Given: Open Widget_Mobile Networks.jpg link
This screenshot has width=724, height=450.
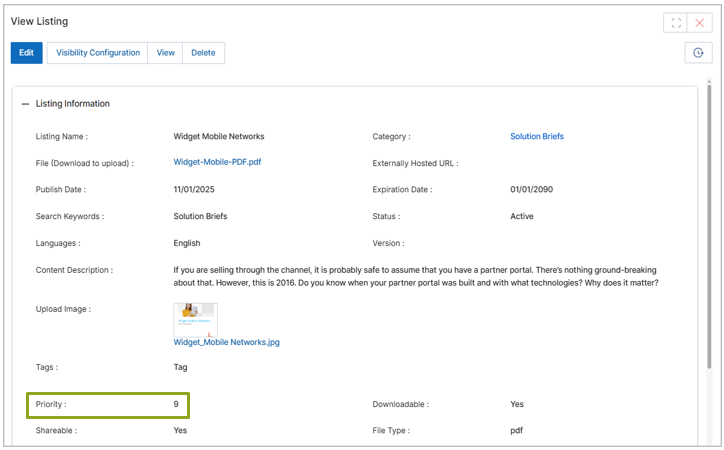Looking at the screenshot, I should coord(226,342).
